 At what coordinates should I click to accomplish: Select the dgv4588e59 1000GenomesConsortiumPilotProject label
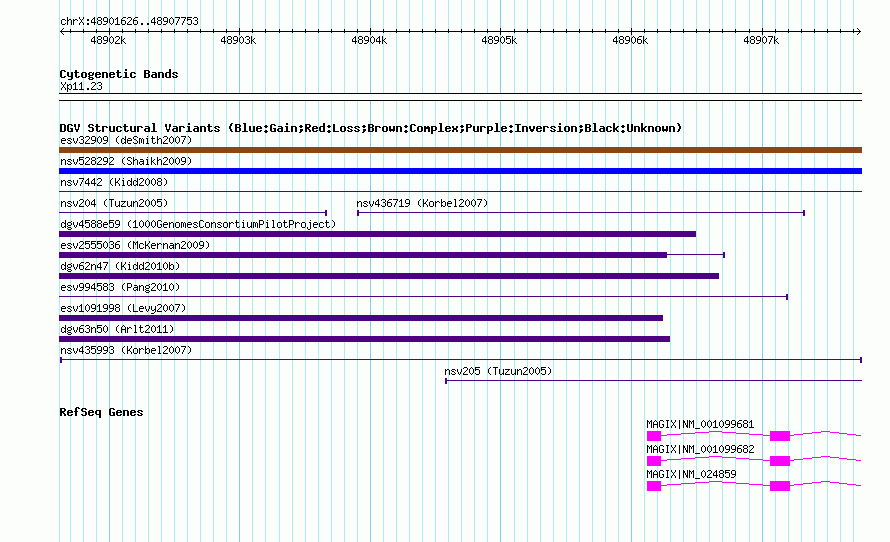198,224
